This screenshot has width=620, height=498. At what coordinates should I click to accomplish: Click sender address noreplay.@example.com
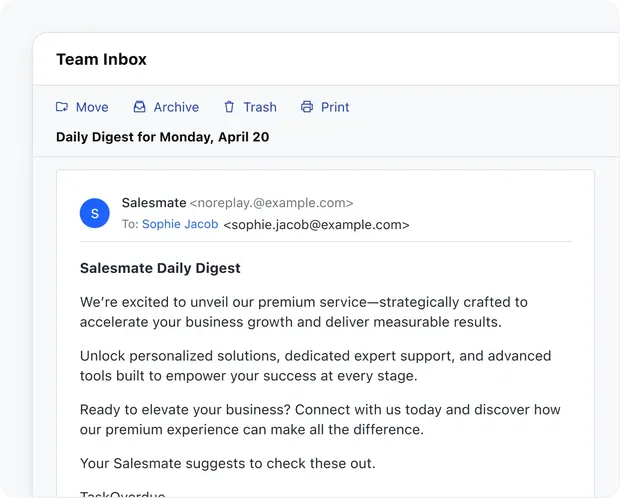click(x=271, y=203)
